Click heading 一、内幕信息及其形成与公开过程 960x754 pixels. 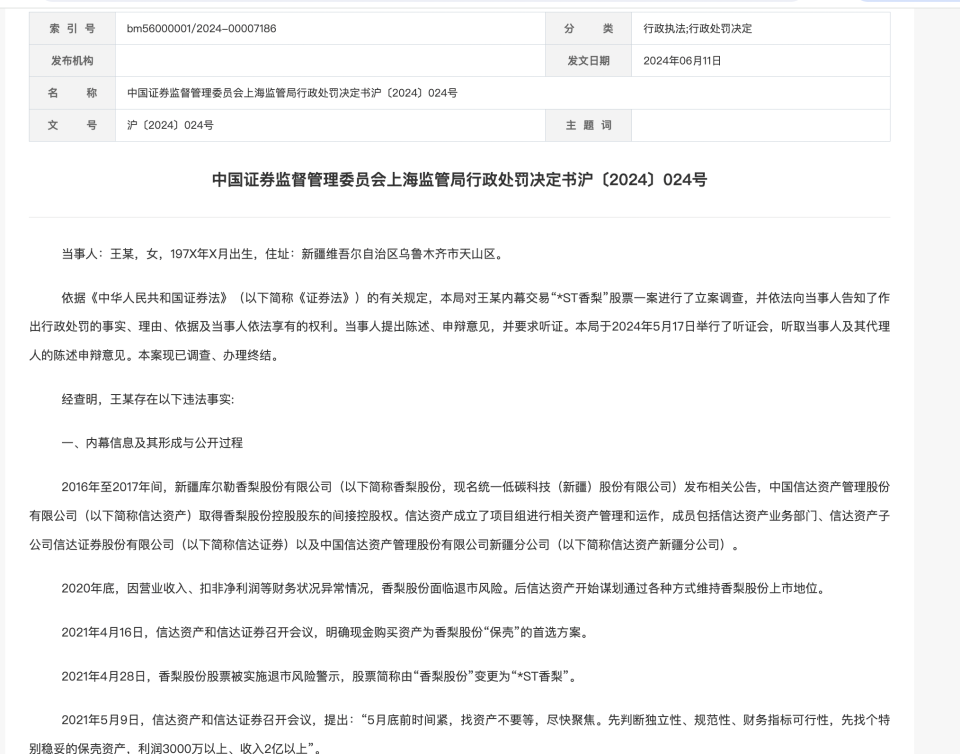pos(152,442)
